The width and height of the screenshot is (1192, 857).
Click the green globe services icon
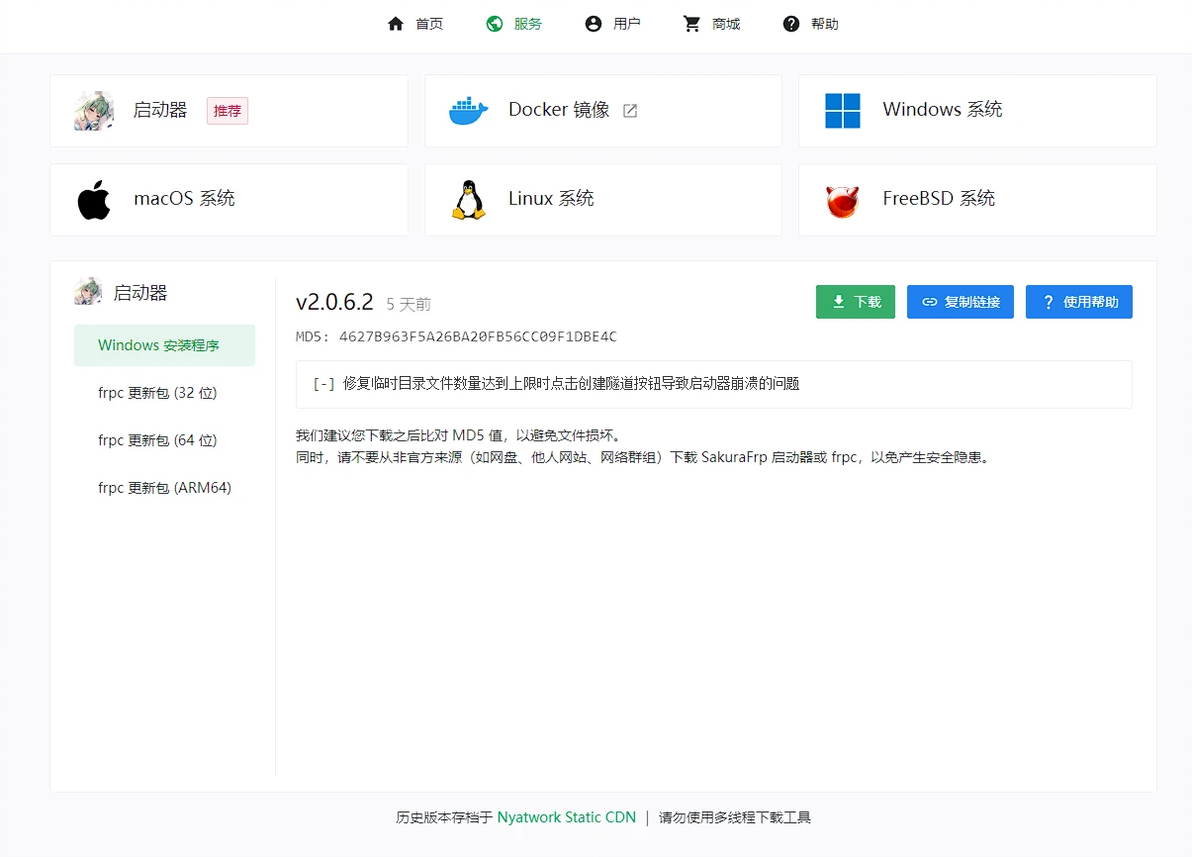[x=494, y=24]
